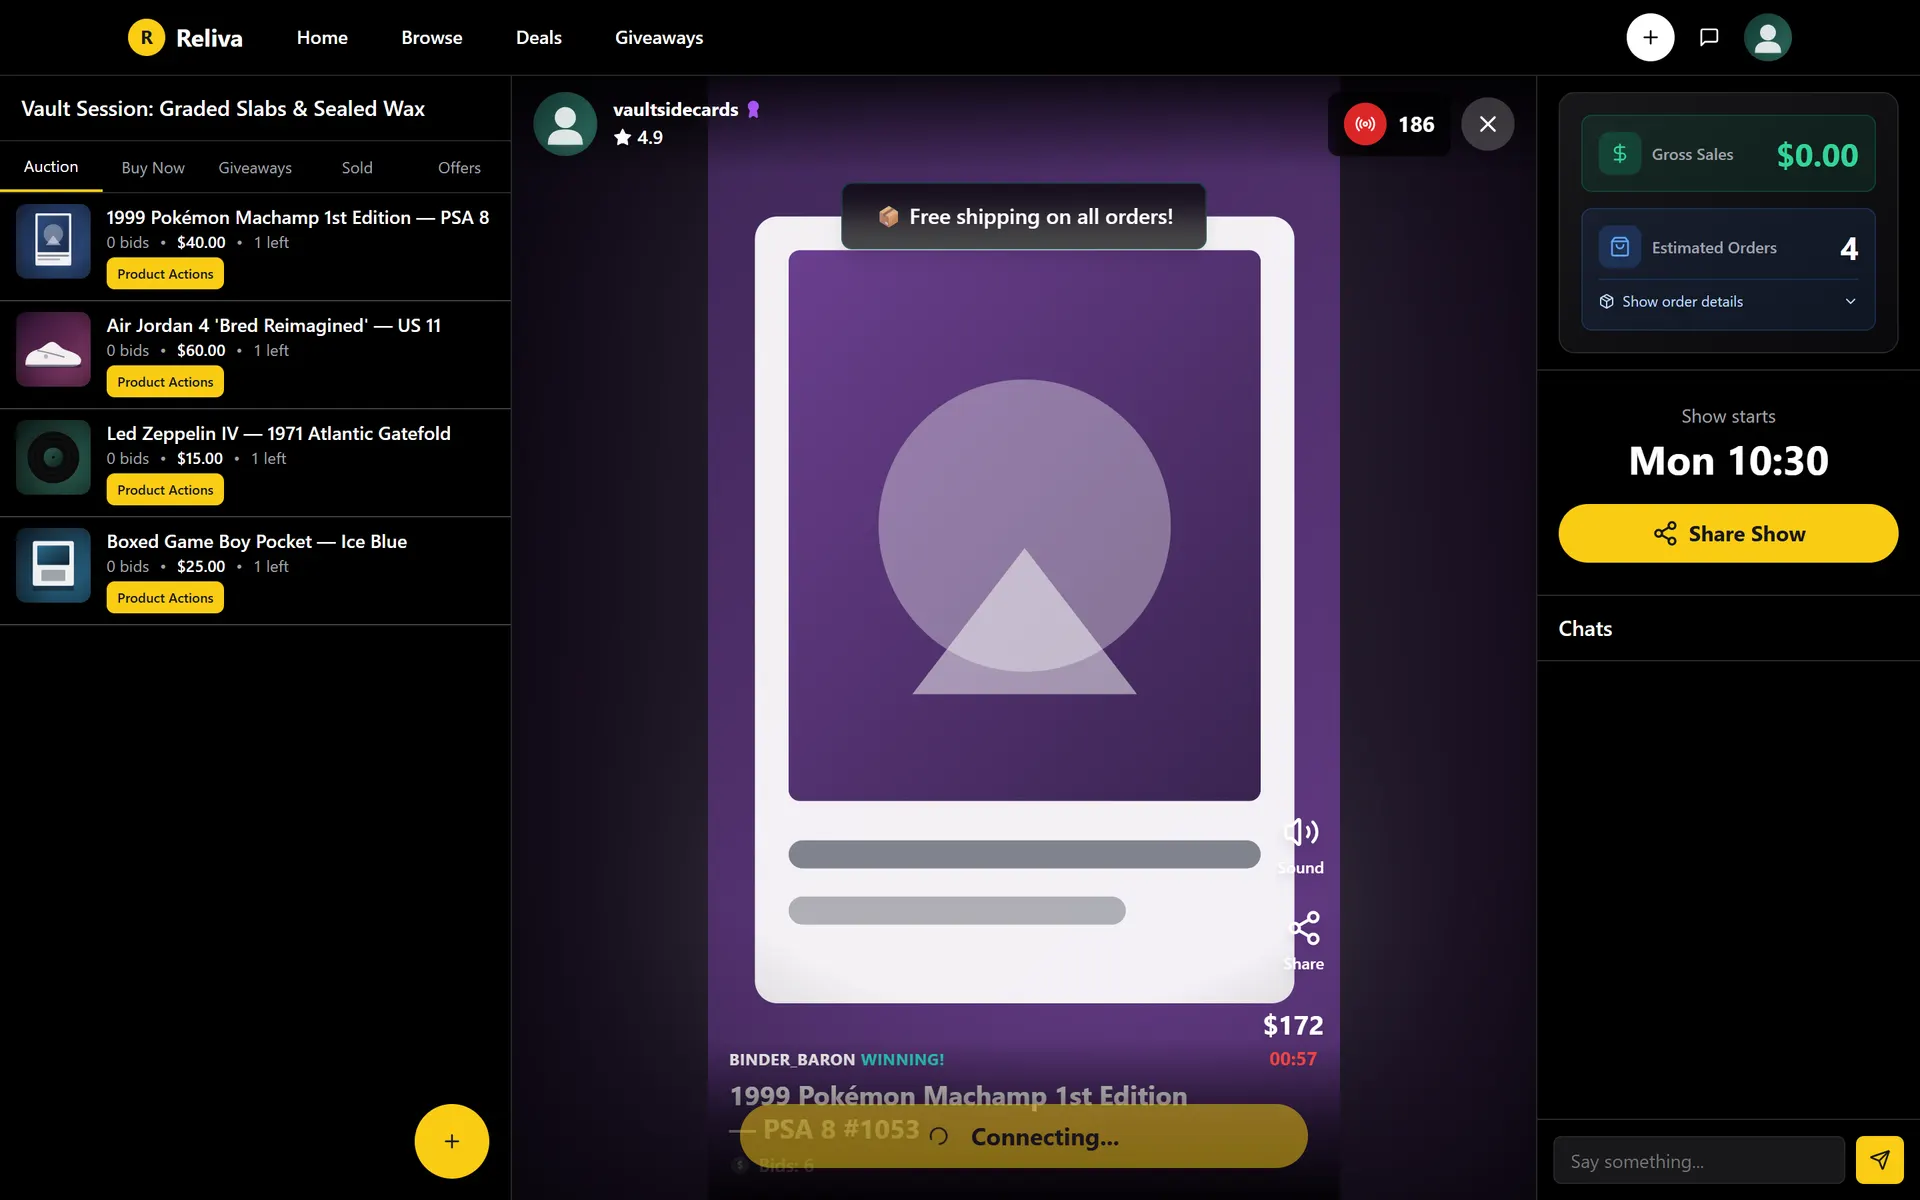1920x1200 pixels.
Task: Open the profile avatar in header
Action: click(1767, 38)
